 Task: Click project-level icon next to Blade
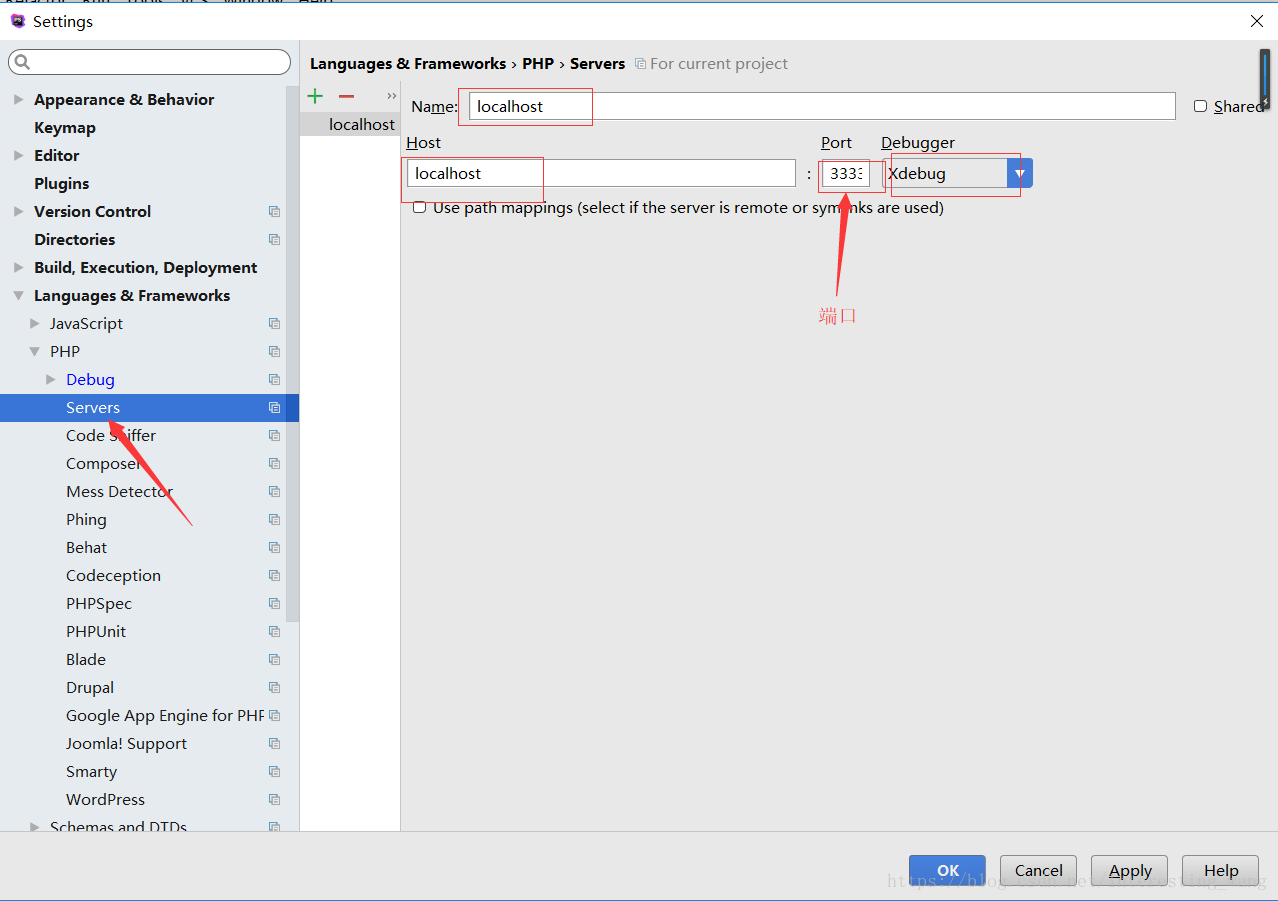[274, 660]
